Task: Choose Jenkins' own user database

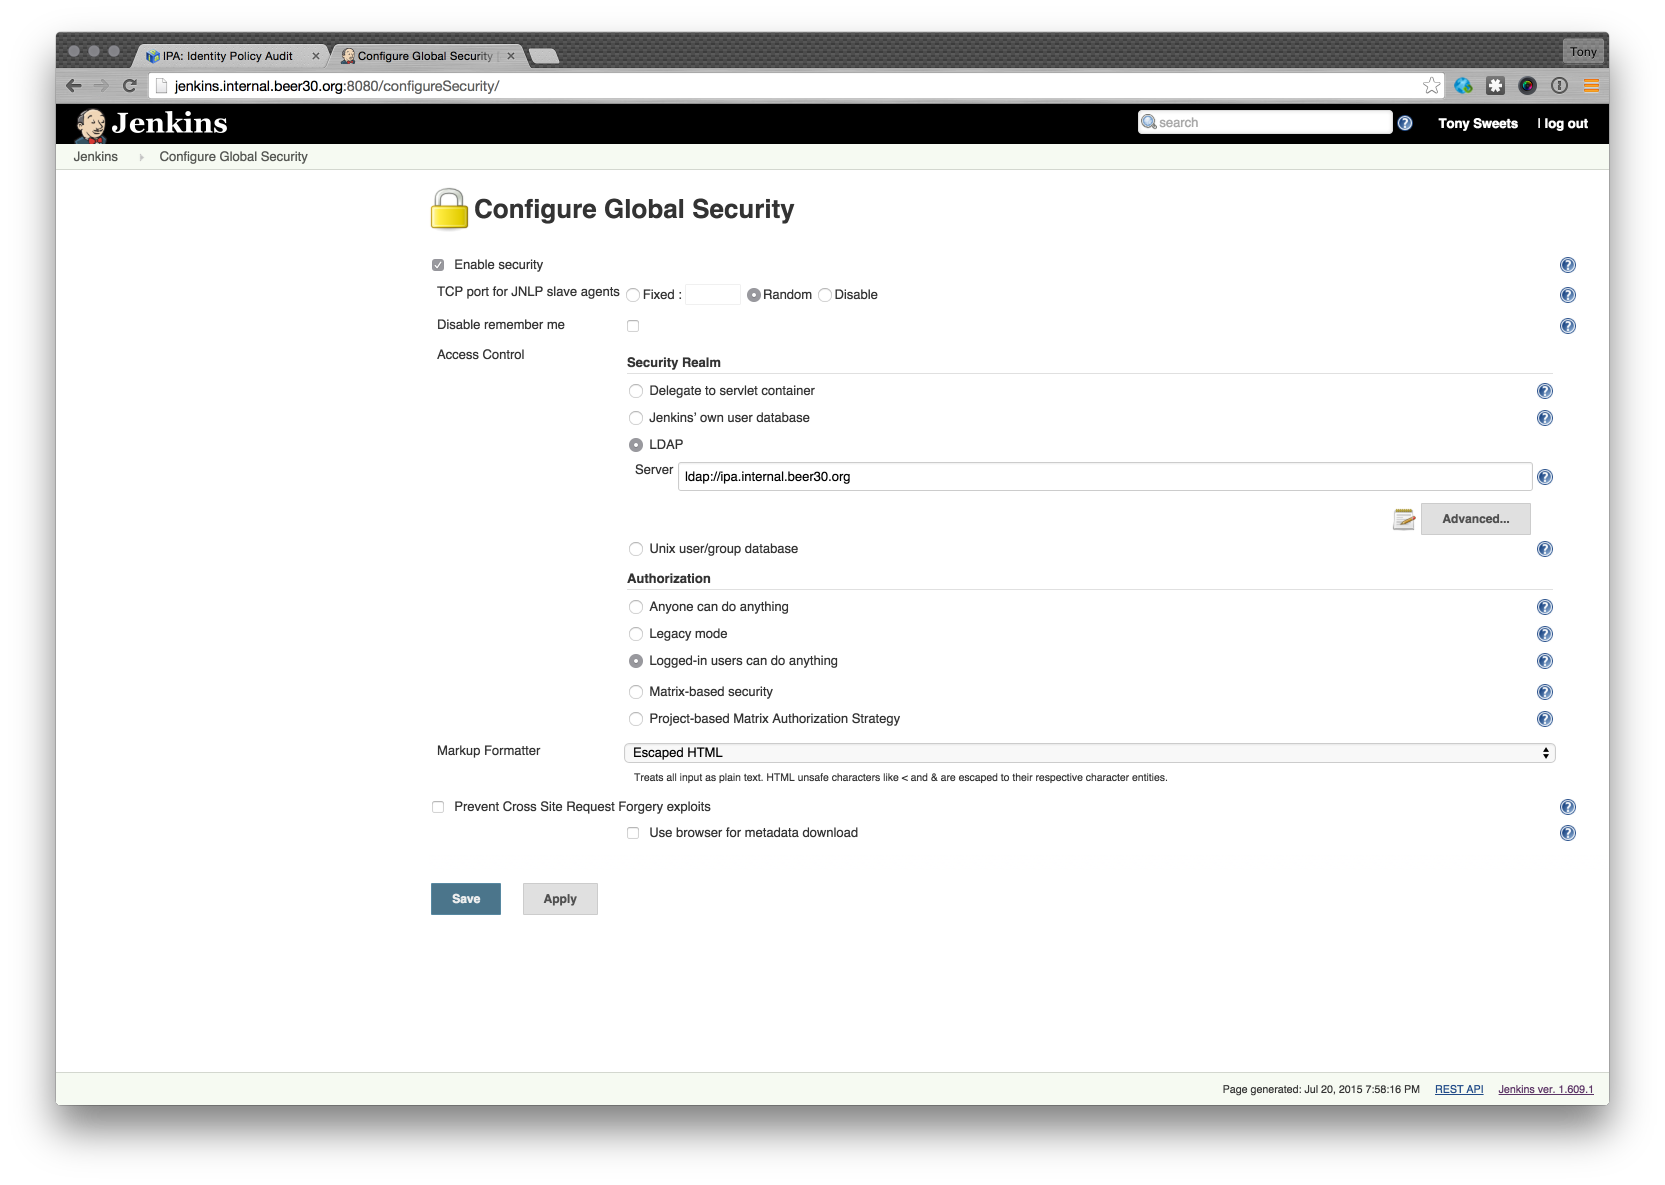Action: tap(636, 418)
